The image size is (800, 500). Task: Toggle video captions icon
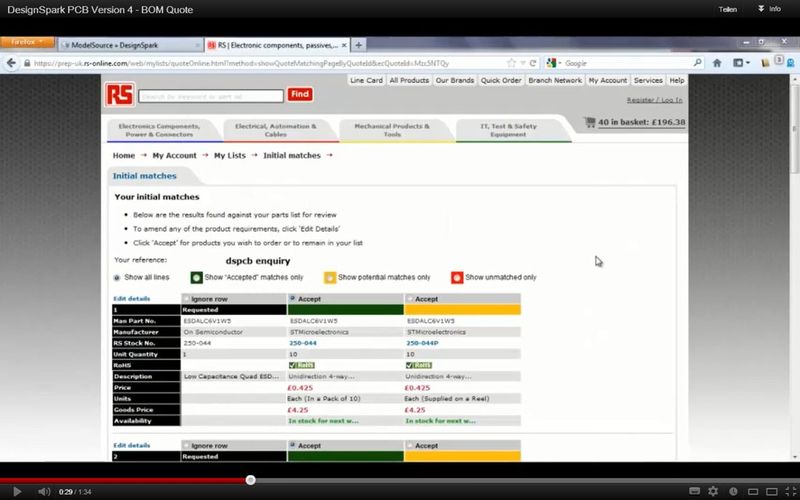click(x=694, y=491)
